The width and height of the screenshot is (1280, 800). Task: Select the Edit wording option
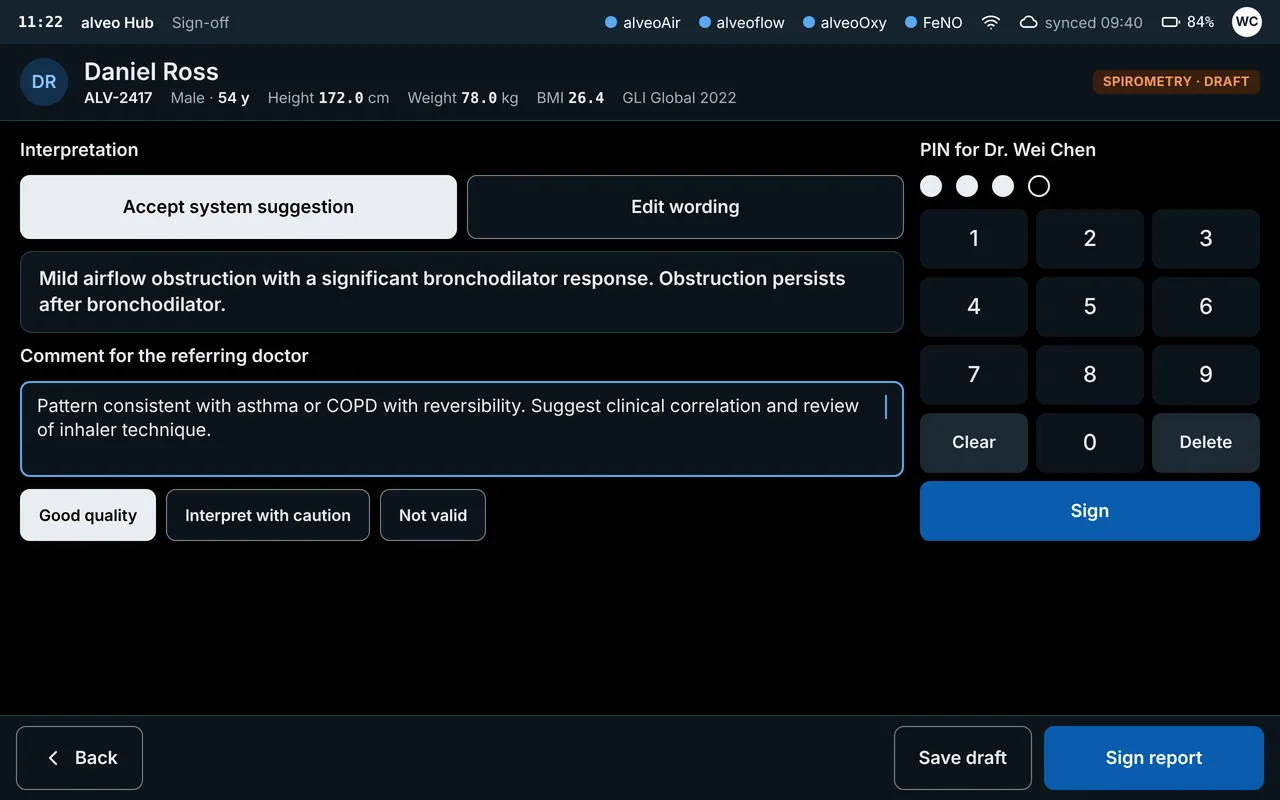tap(685, 207)
